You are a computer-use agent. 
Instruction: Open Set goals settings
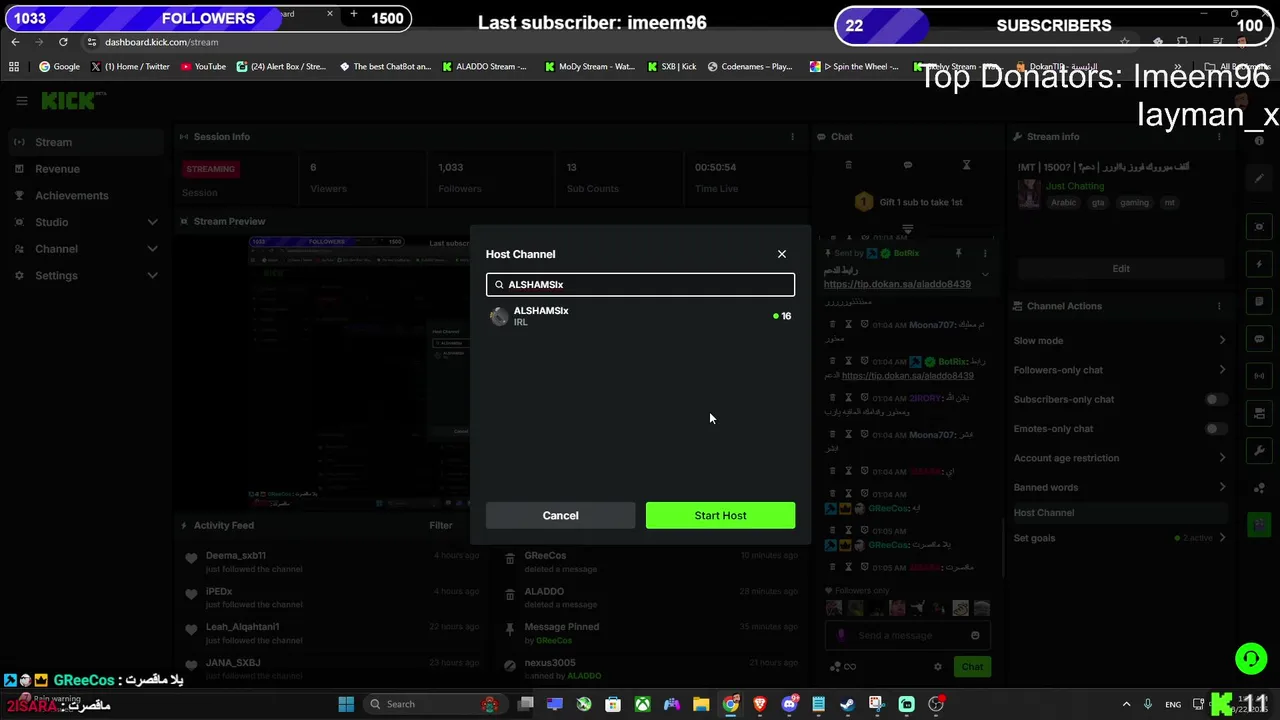click(1119, 538)
